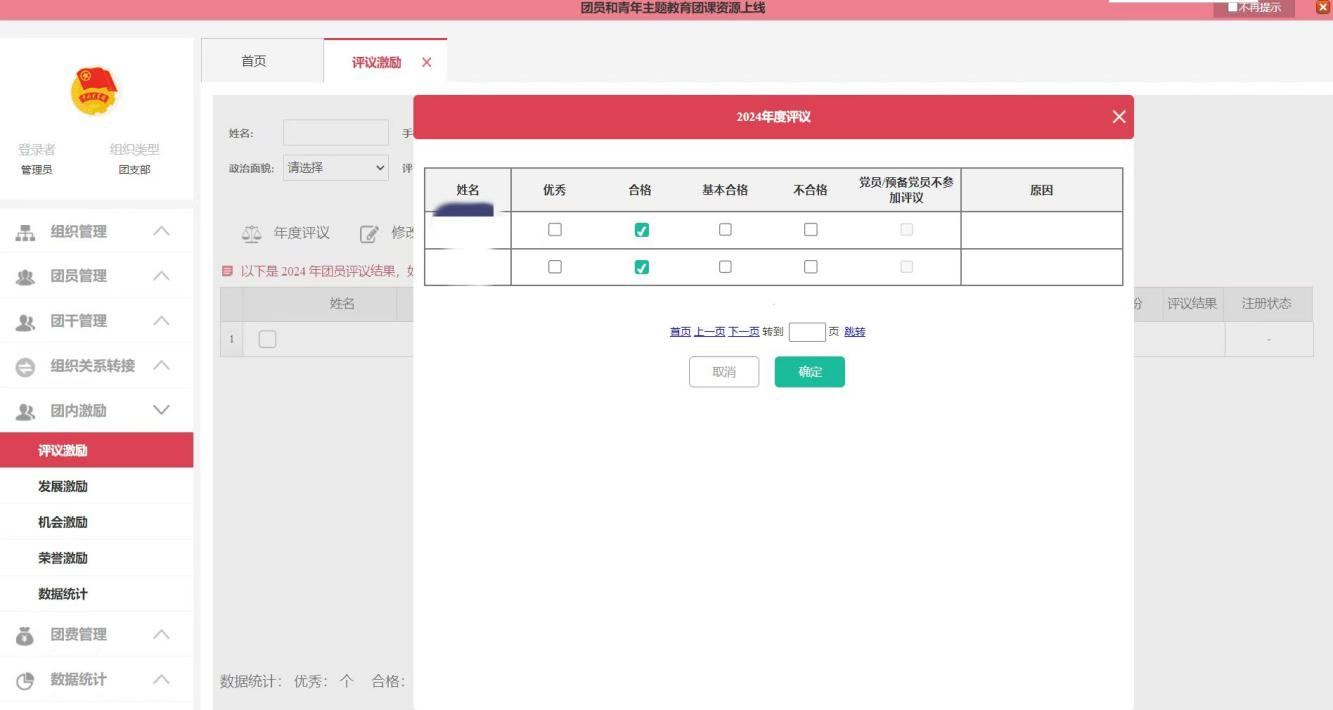The image size is (1333, 710).
Task: Switch to the 首页 tab
Action: point(254,62)
